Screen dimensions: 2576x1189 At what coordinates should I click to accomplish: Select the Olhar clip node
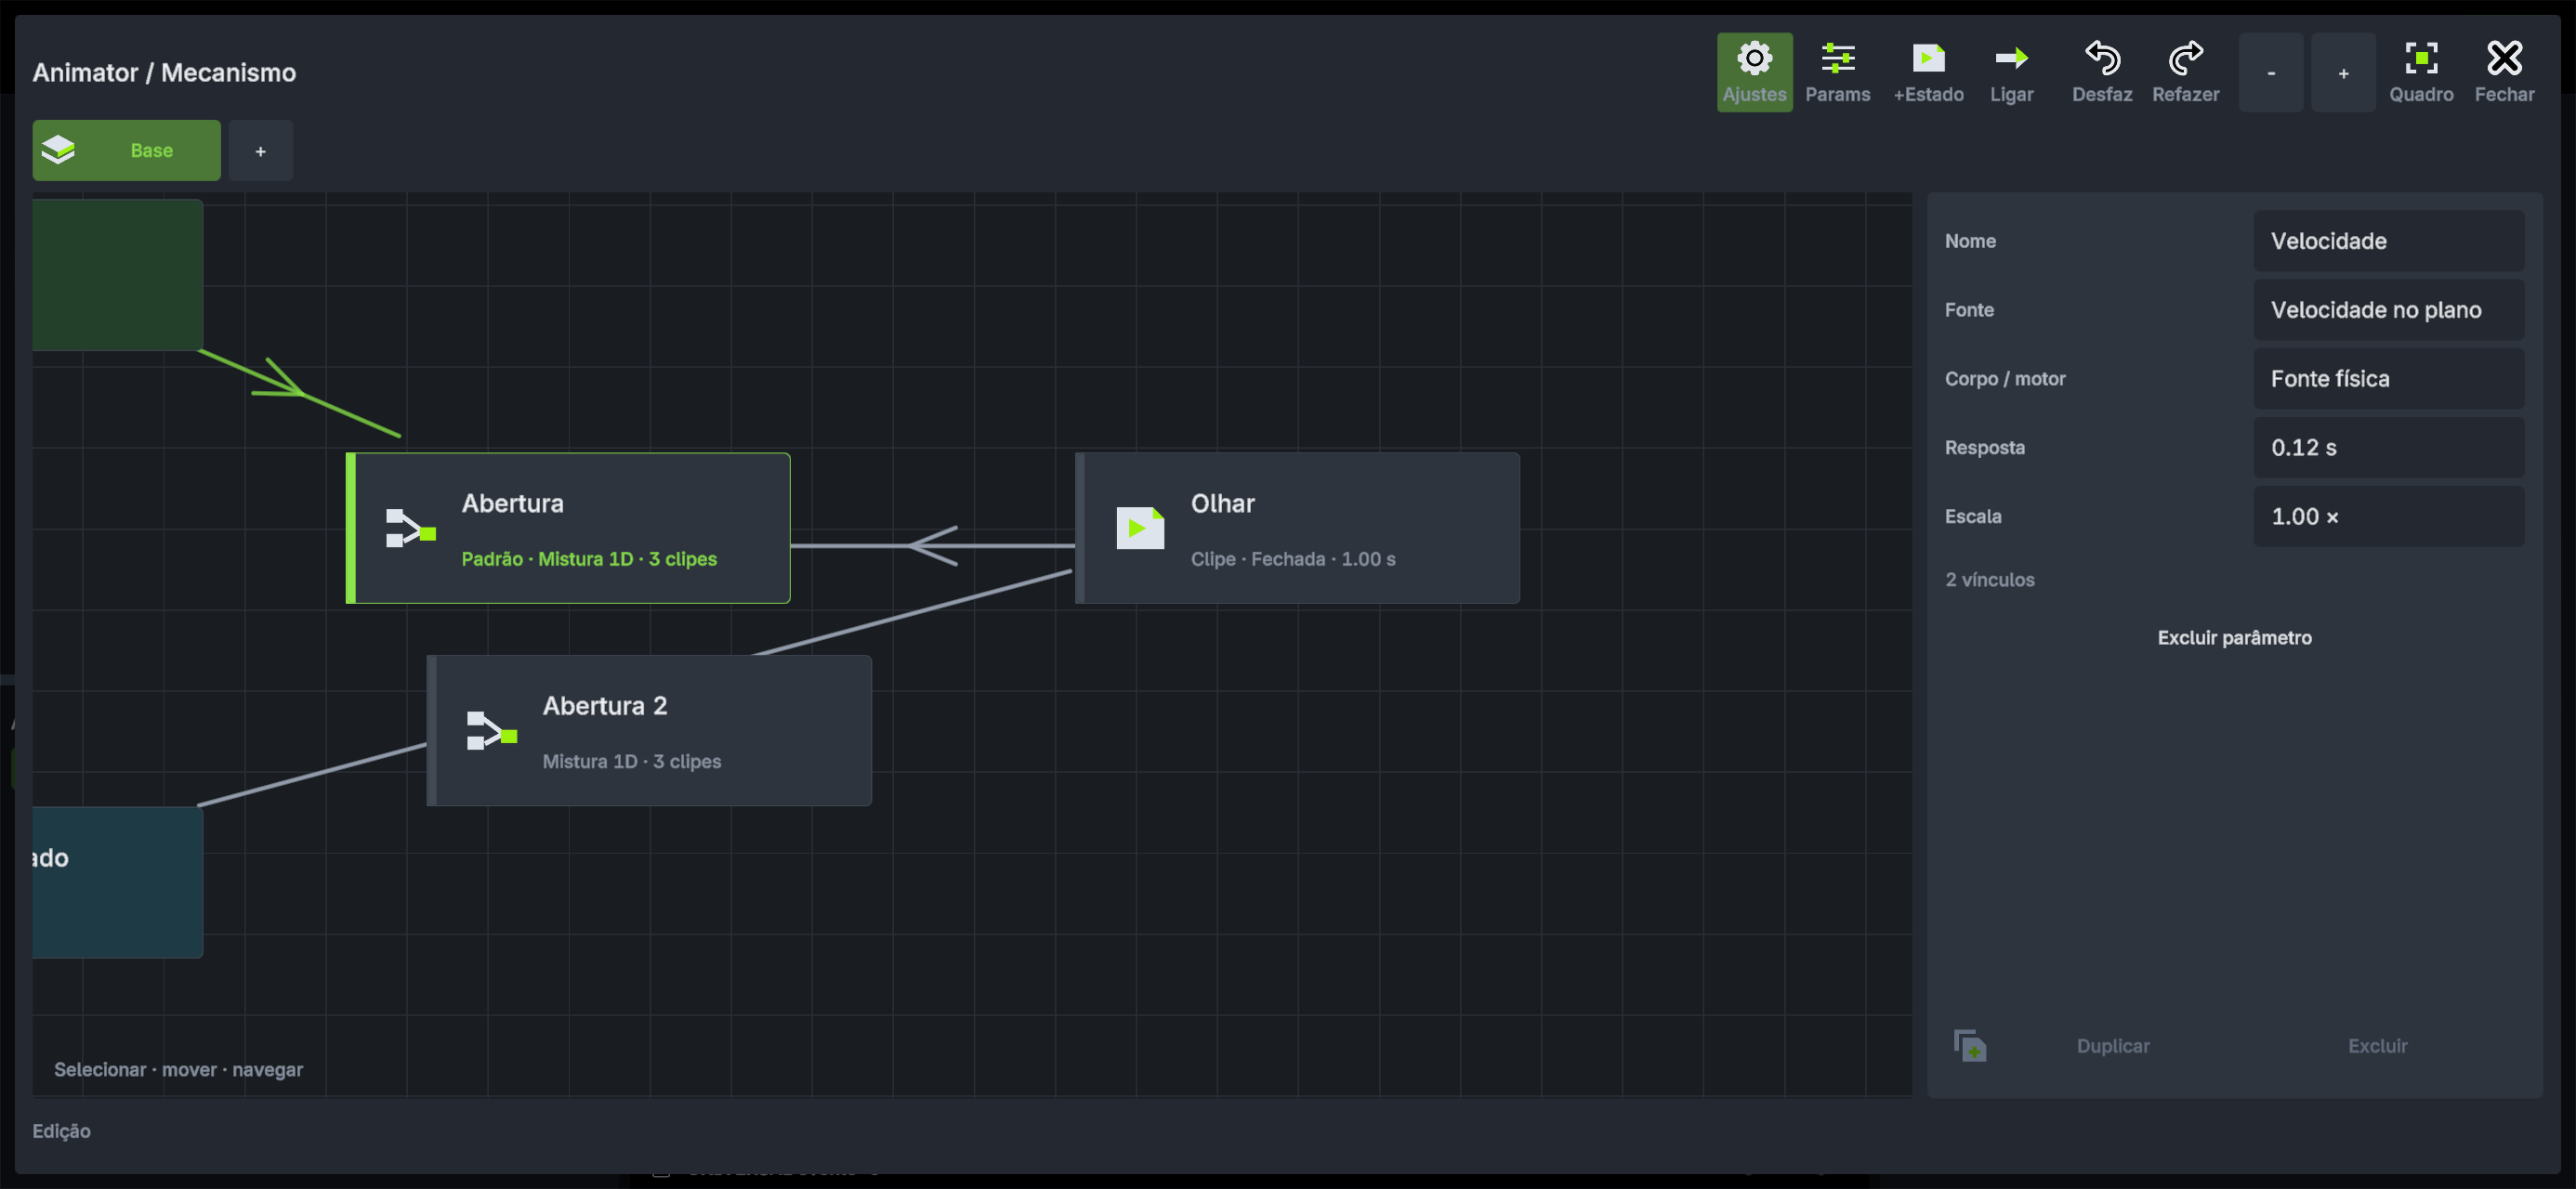click(1297, 528)
